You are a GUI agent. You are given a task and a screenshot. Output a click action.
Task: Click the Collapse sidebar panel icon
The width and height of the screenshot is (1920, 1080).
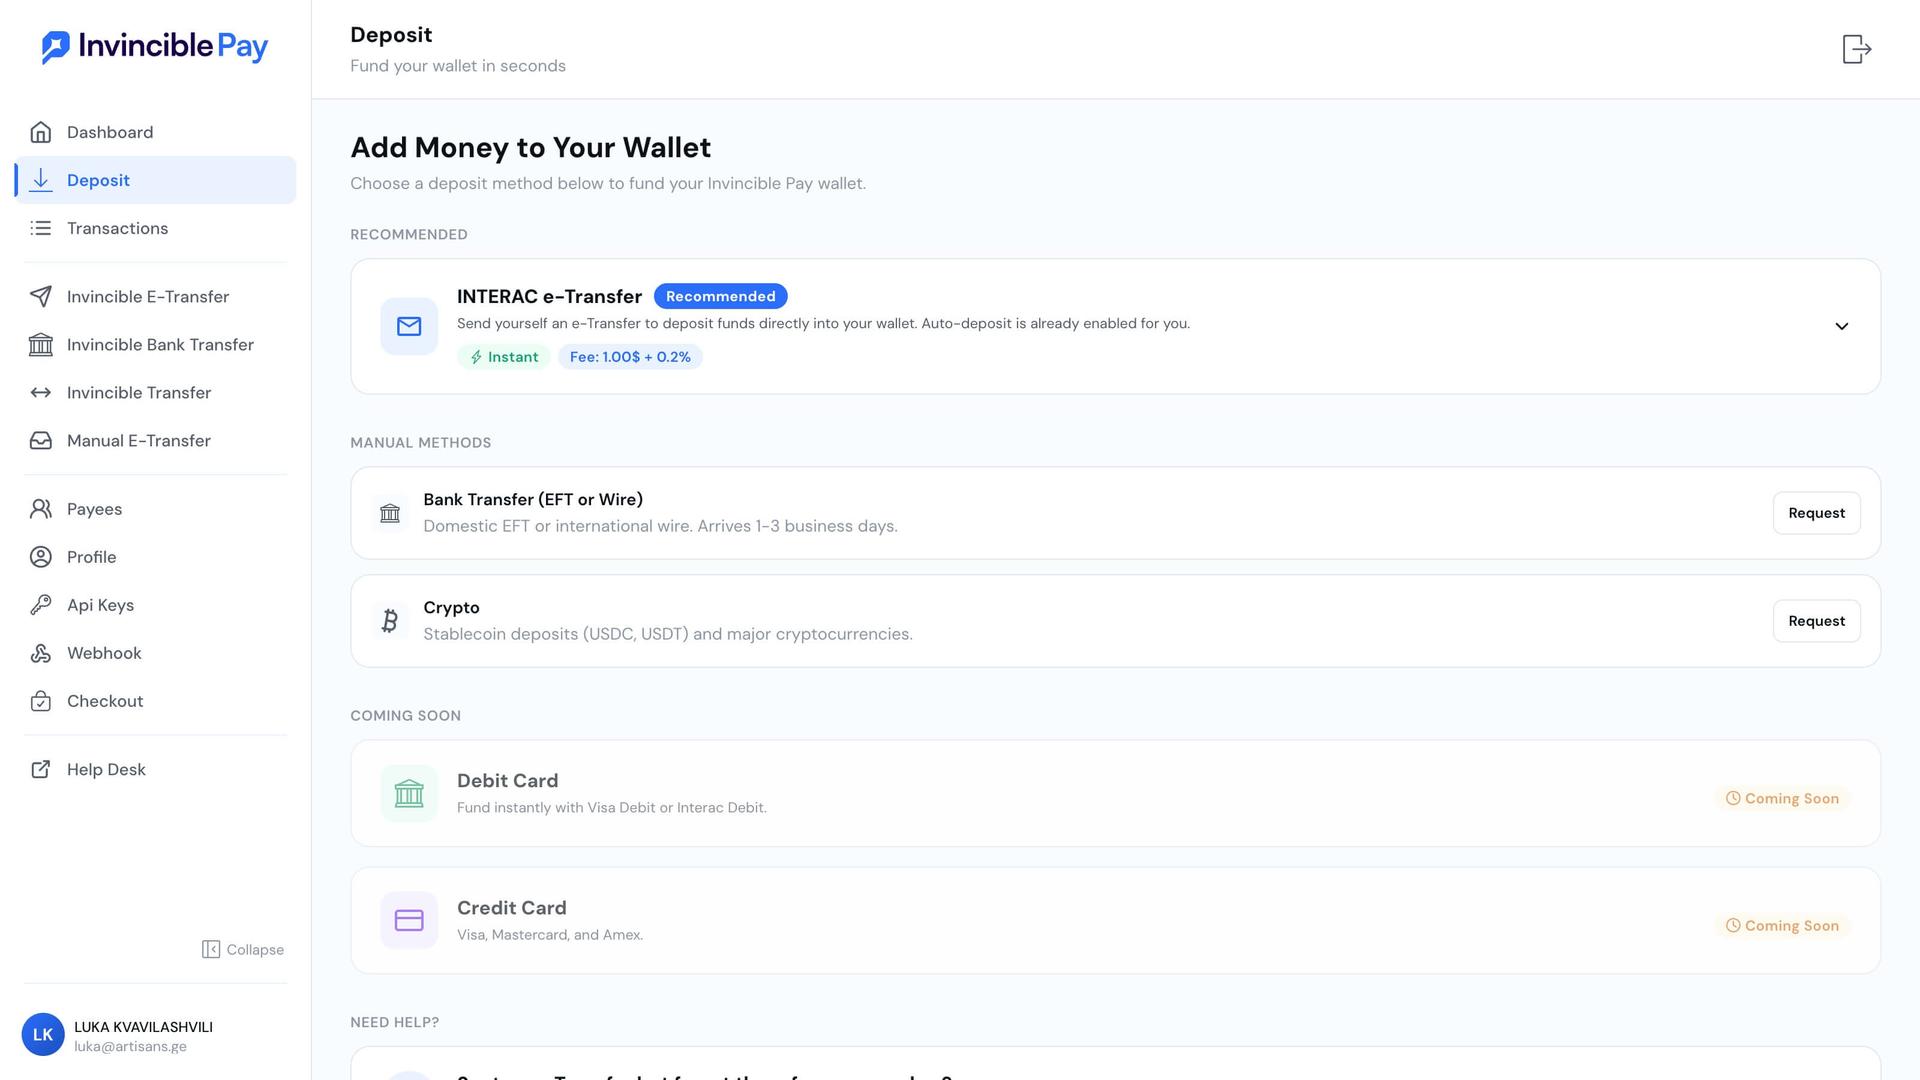tap(211, 950)
